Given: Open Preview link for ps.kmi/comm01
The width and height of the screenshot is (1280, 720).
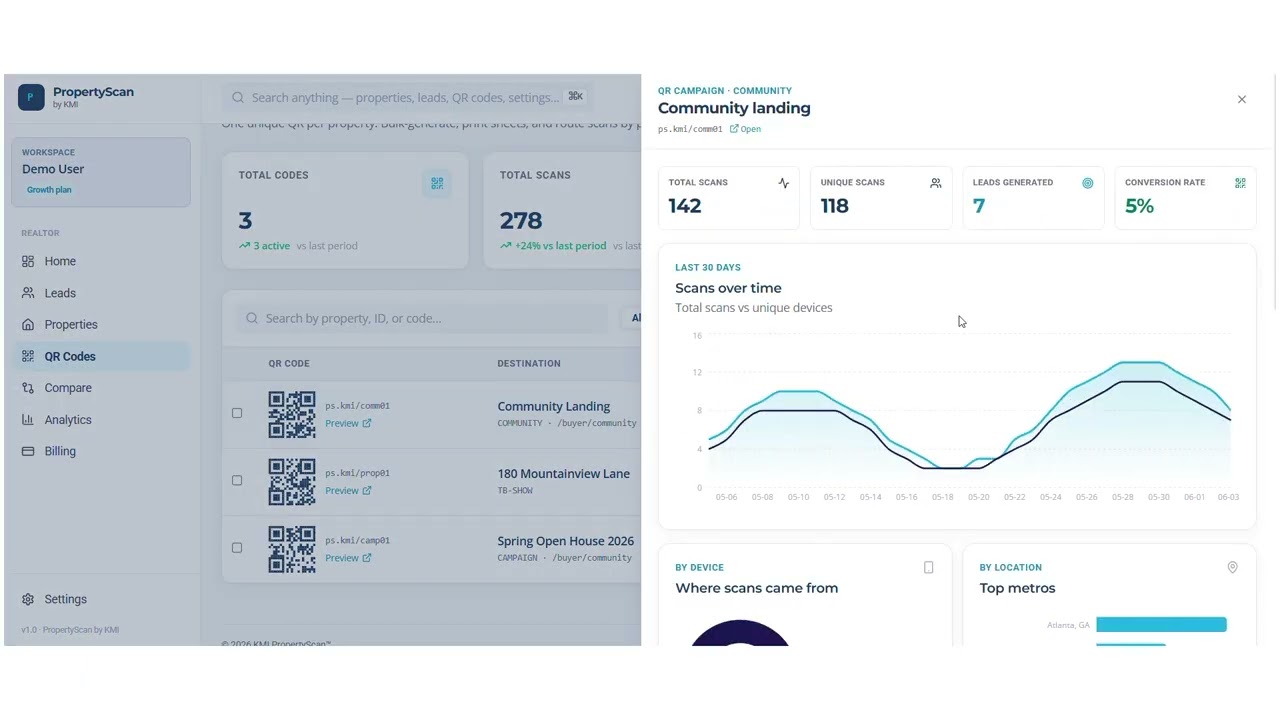Looking at the screenshot, I should tap(348, 423).
